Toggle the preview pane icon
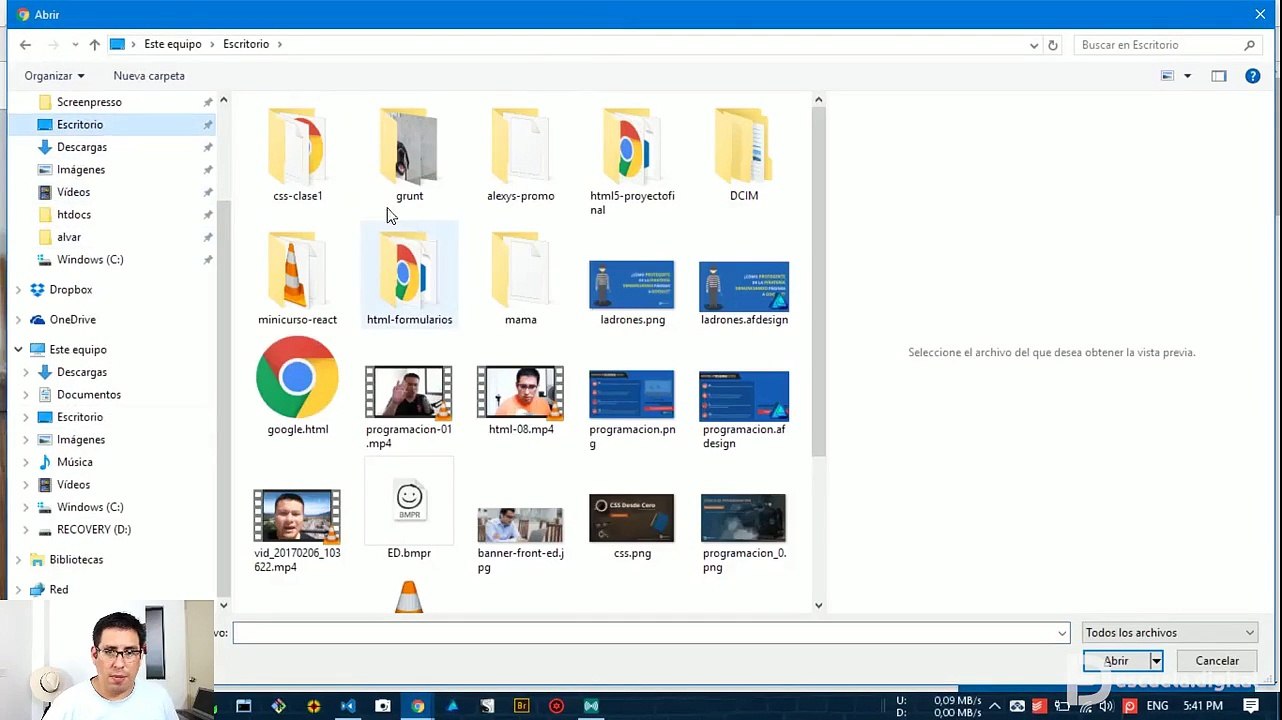Image resolution: width=1282 pixels, height=720 pixels. tap(1218, 76)
